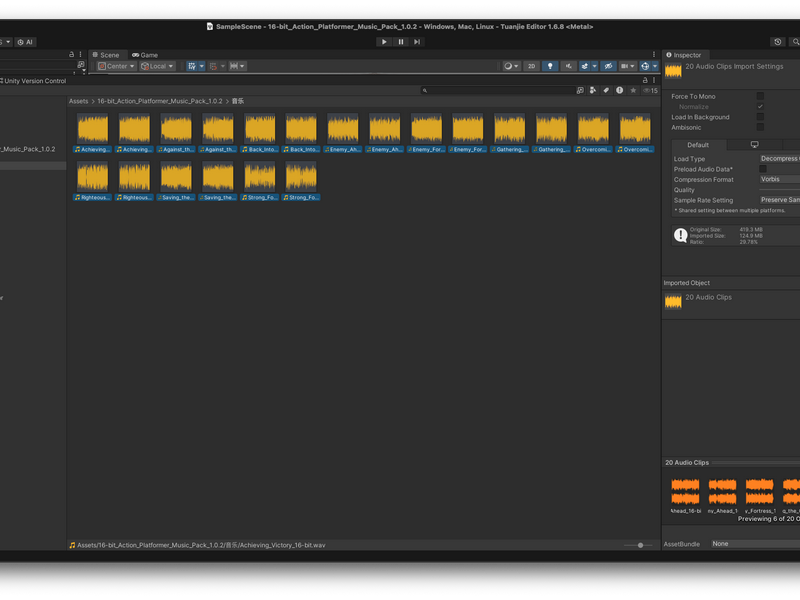The width and height of the screenshot is (800, 600).
Task: Click the left panel lock icon
Action: click(x=71, y=54)
